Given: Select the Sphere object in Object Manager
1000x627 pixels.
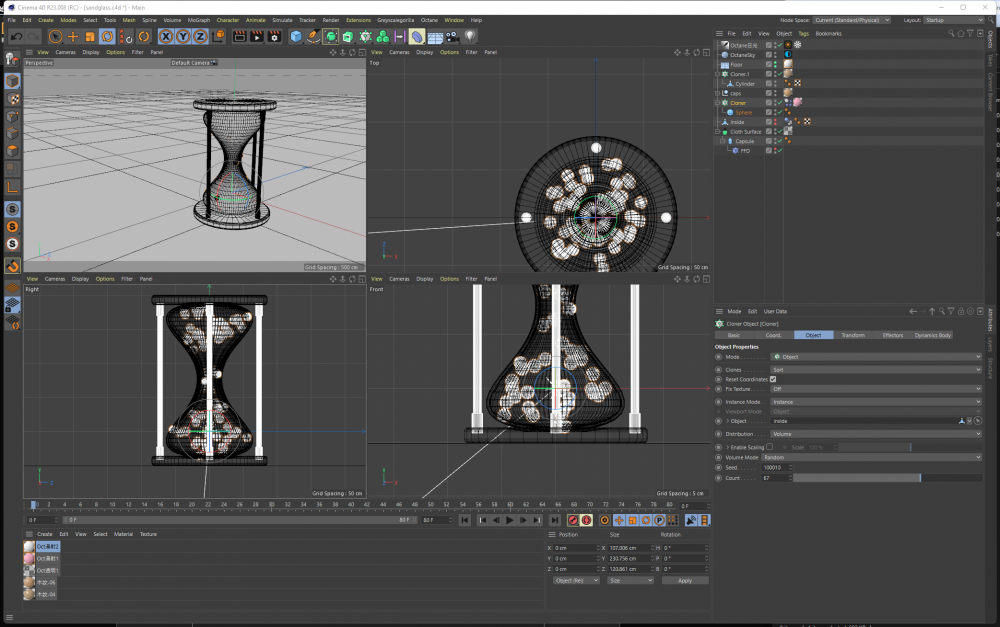Looking at the screenshot, I should pos(743,112).
